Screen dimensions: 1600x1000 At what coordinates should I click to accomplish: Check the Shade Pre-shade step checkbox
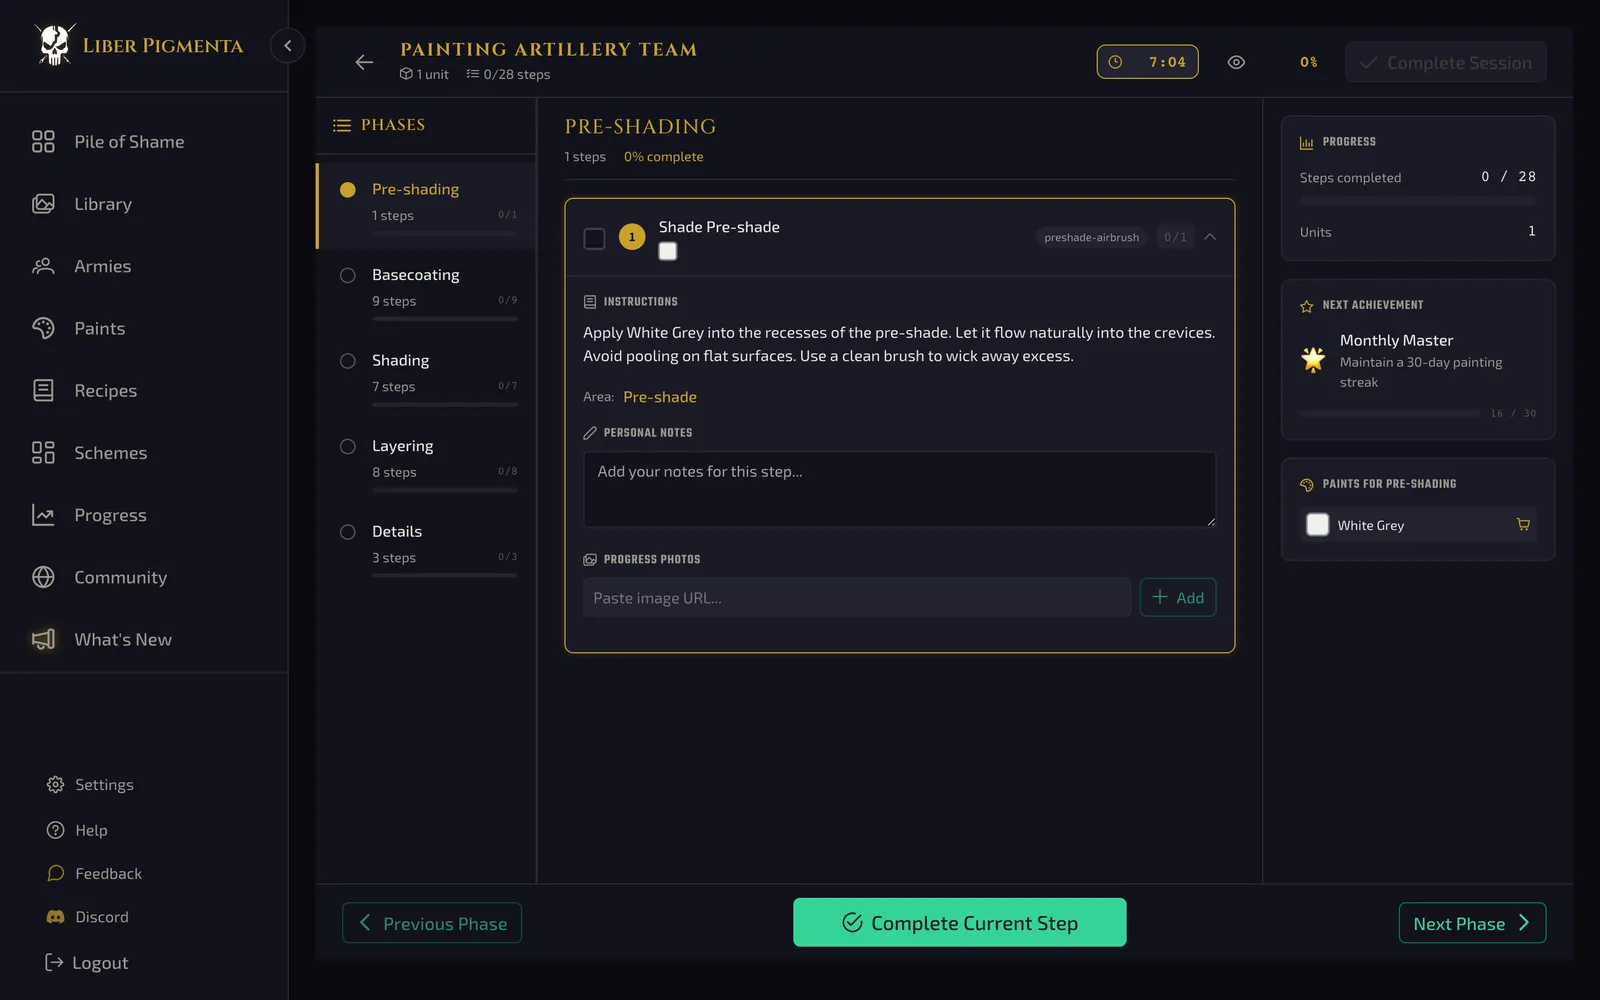point(594,238)
